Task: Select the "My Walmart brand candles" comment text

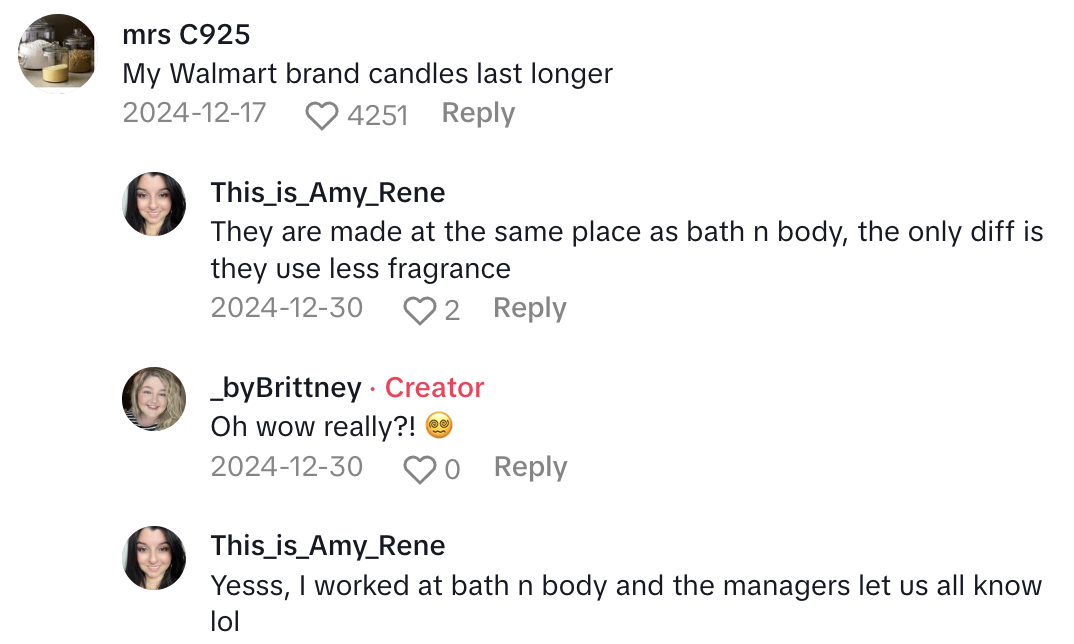Action: point(367,74)
